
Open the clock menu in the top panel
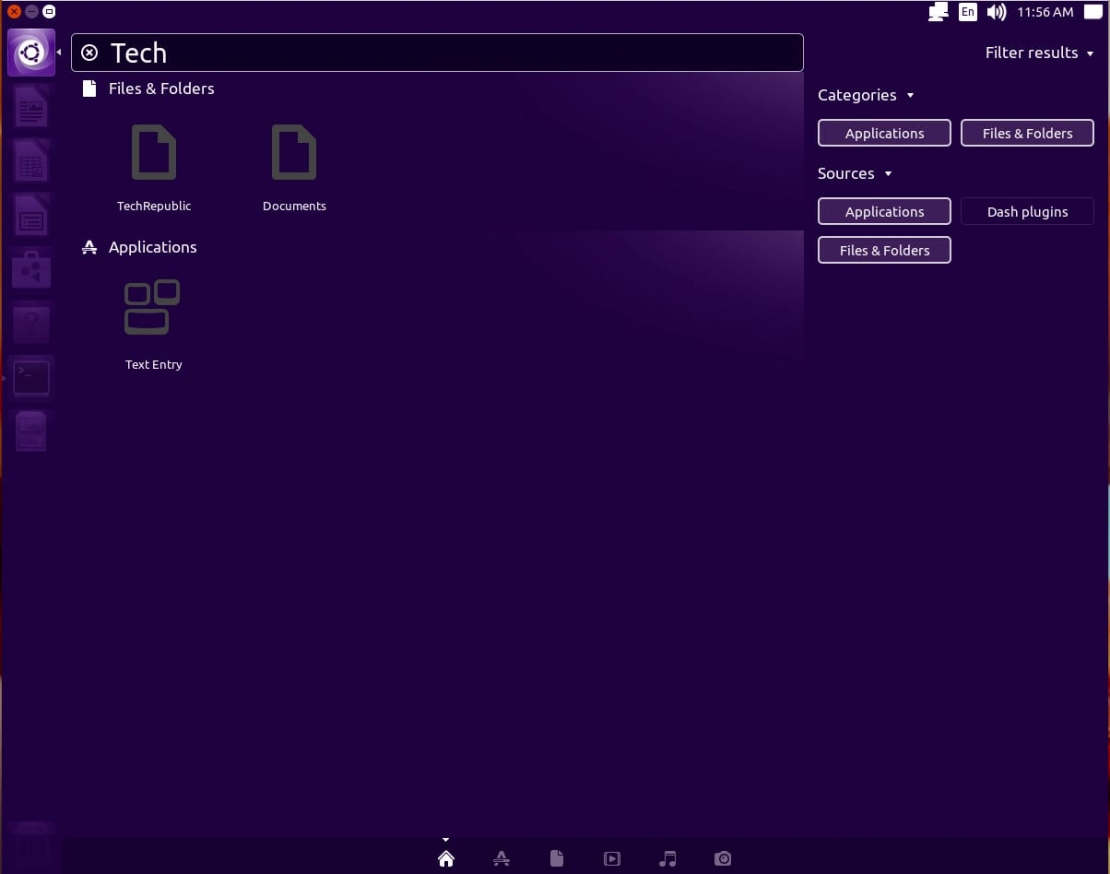pyautogui.click(x=1044, y=12)
